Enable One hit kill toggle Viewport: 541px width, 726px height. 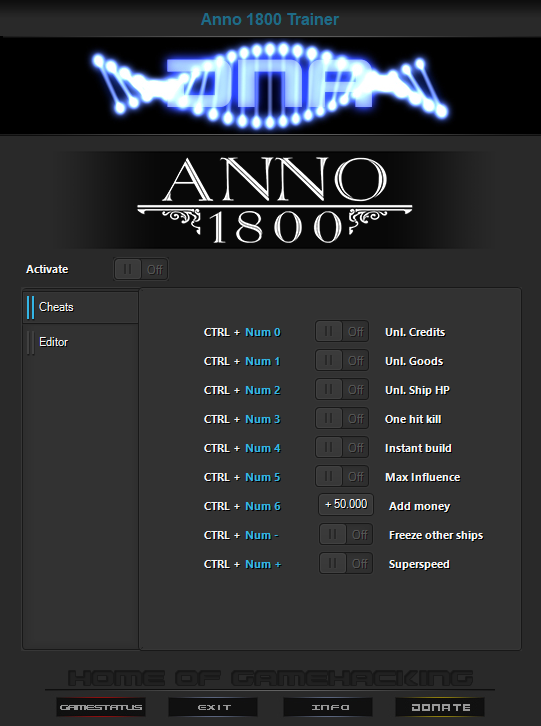[x=342, y=419]
